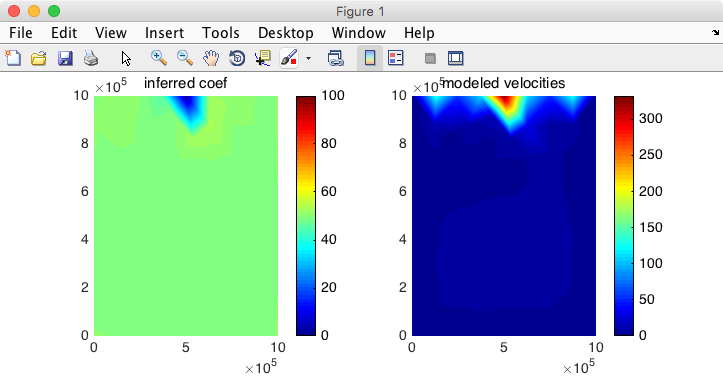Image resolution: width=723 pixels, height=377 pixels.
Task: Expand the brush color dropdown arrow
Action: coord(308,59)
